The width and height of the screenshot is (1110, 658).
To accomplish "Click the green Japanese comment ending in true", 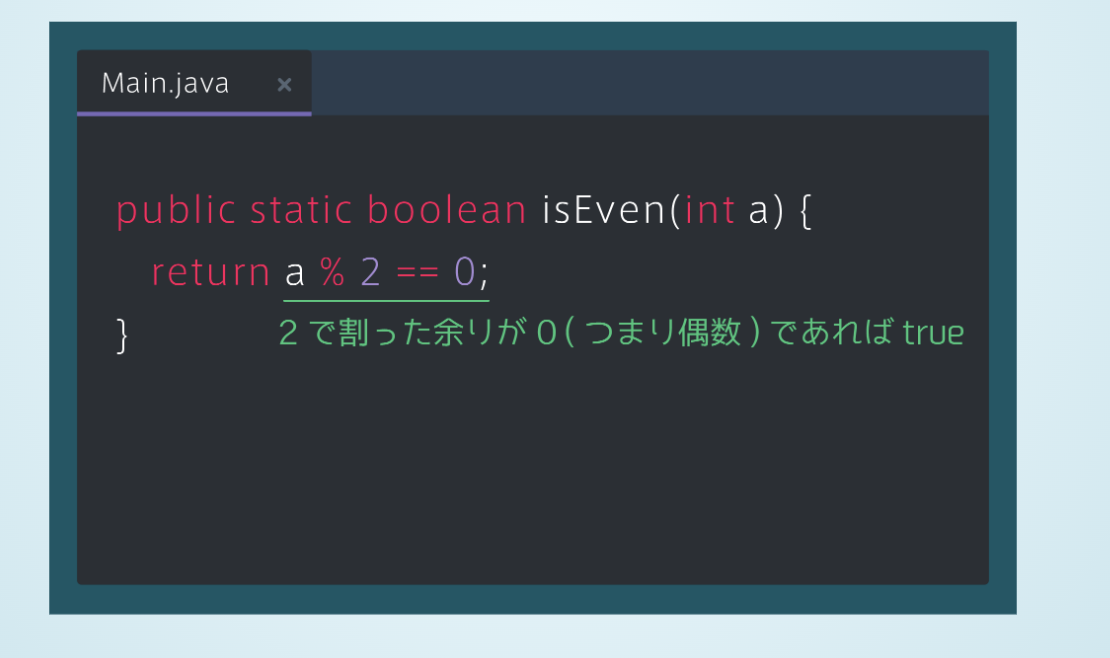I will 622,332.
